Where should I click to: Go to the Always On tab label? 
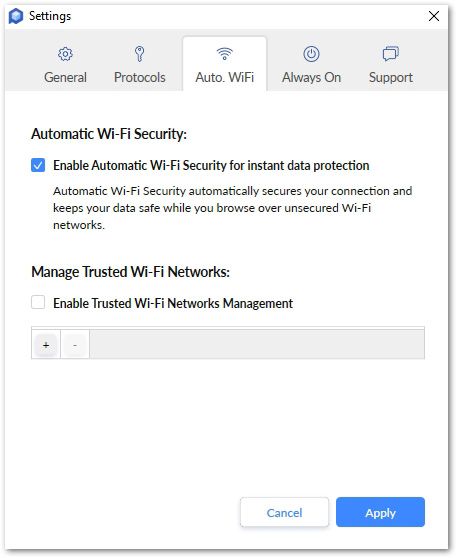click(311, 77)
